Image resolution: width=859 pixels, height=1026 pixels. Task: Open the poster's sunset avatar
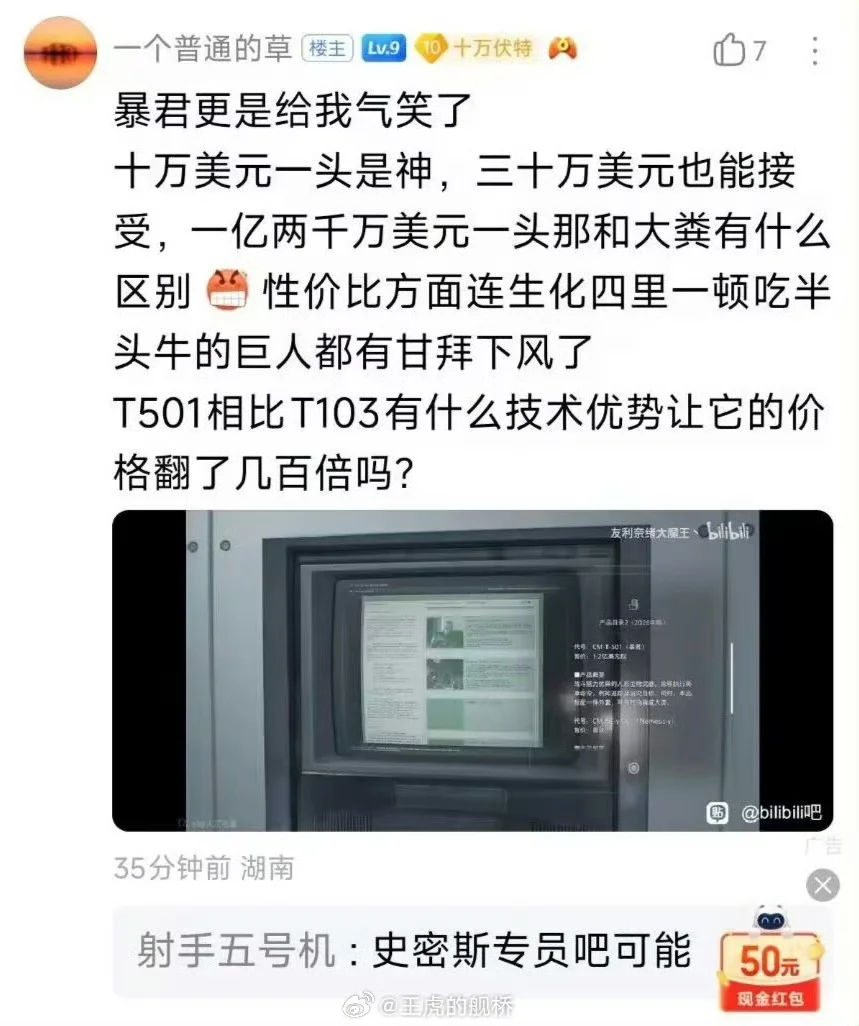(60, 53)
